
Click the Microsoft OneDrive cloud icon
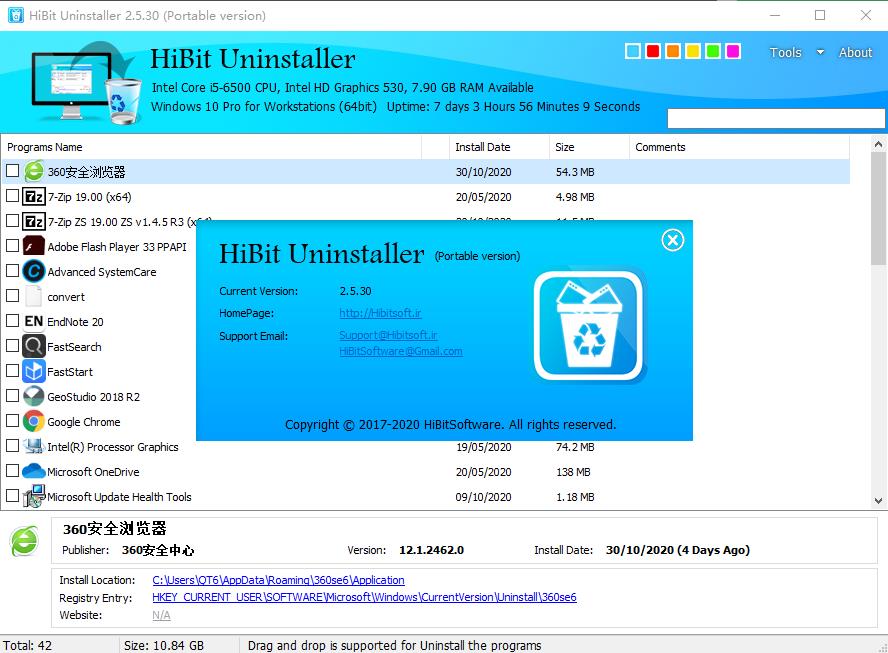[x=33, y=471]
